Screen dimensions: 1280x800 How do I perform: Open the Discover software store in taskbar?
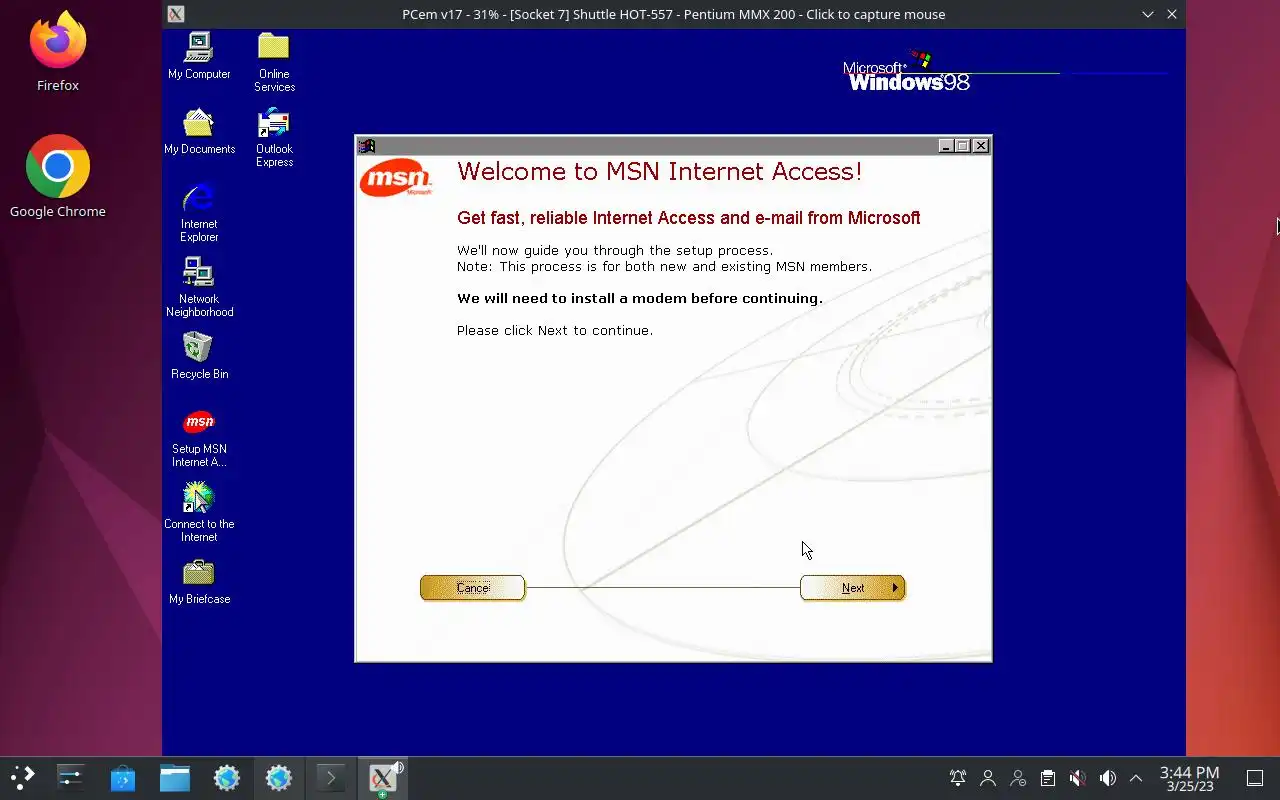[x=123, y=778]
